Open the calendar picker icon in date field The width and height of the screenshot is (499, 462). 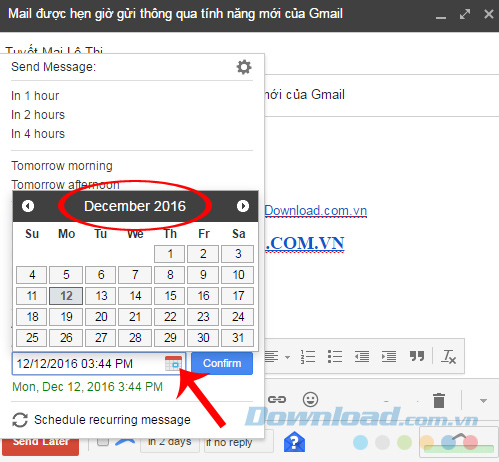(x=174, y=363)
